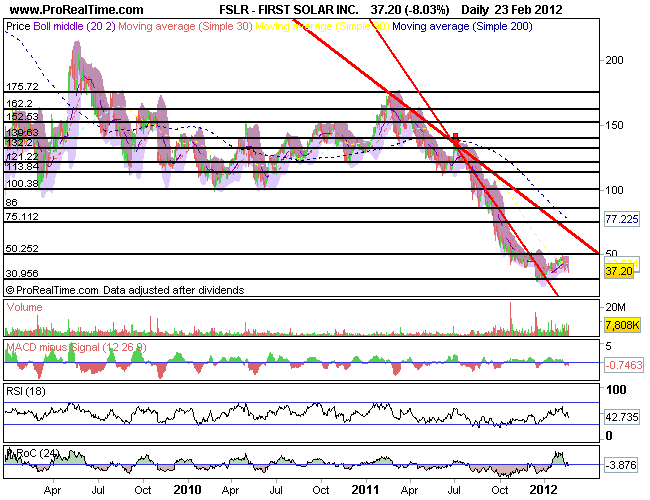Click the MACD minus Signal (12 26 9) label
This screenshot has height=500, width=650.
pyautogui.click(x=76, y=347)
